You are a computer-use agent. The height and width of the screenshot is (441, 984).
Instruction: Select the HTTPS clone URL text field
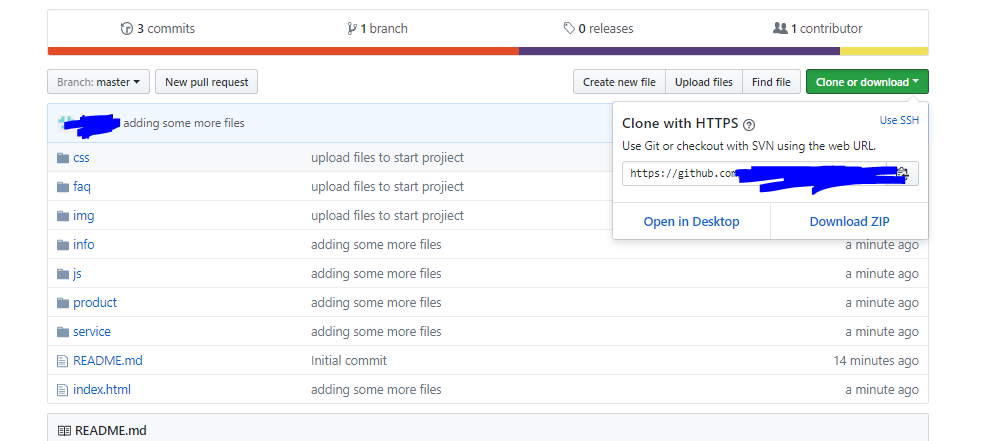(755, 173)
